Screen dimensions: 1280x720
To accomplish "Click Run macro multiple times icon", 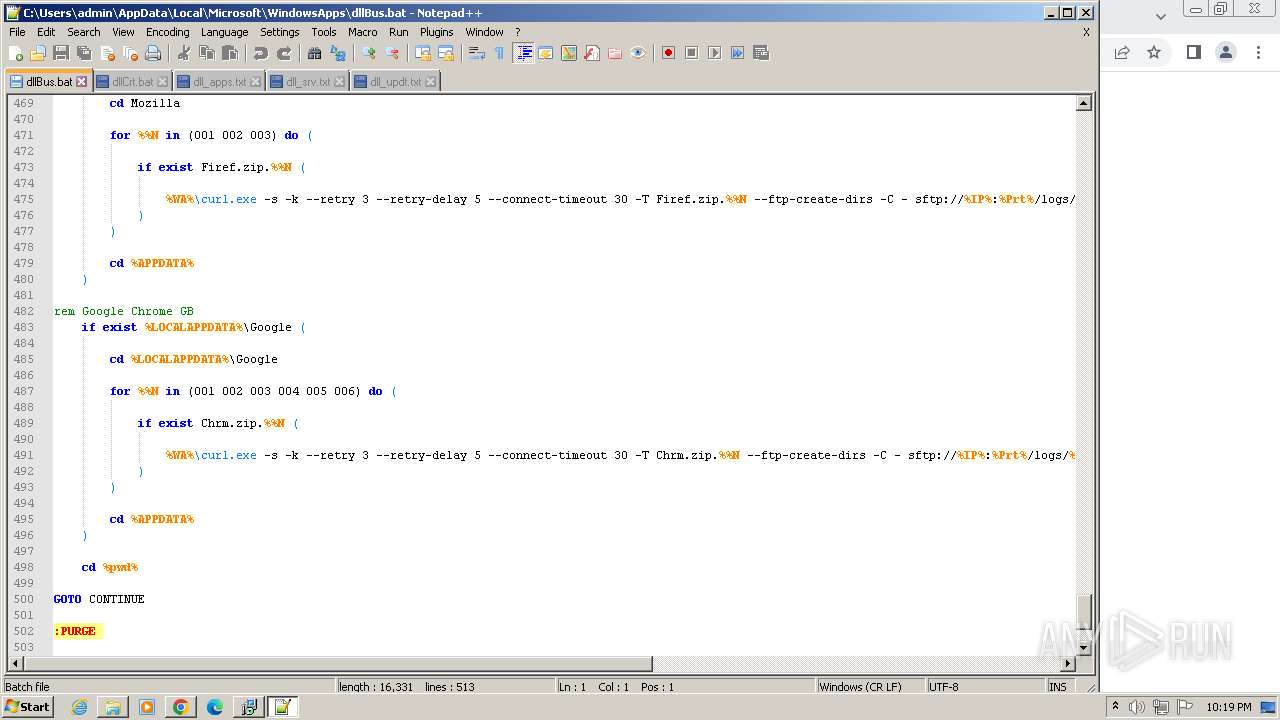I will click(x=737, y=53).
